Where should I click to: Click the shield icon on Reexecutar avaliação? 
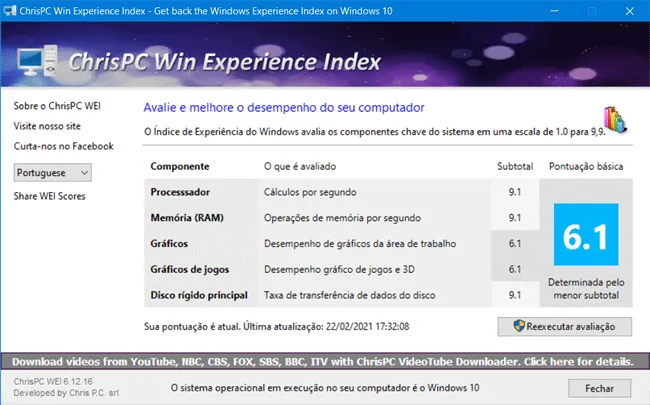(519, 325)
